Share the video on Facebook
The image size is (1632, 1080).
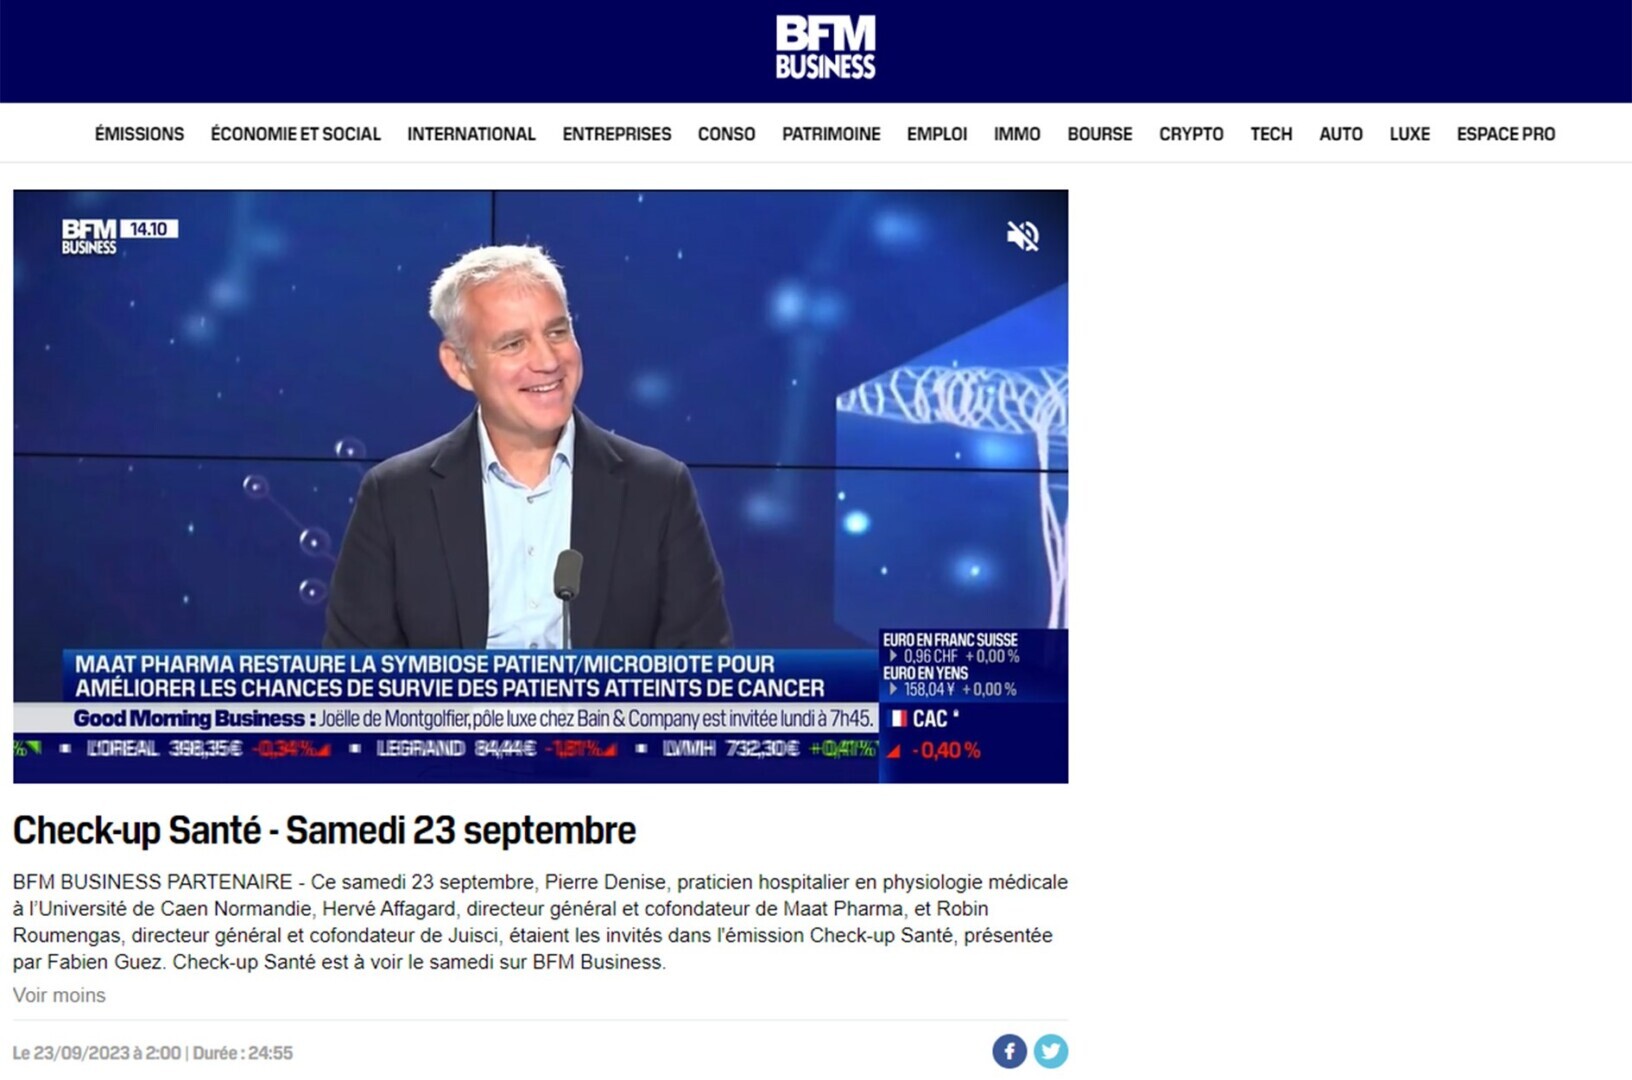[1009, 1051]
